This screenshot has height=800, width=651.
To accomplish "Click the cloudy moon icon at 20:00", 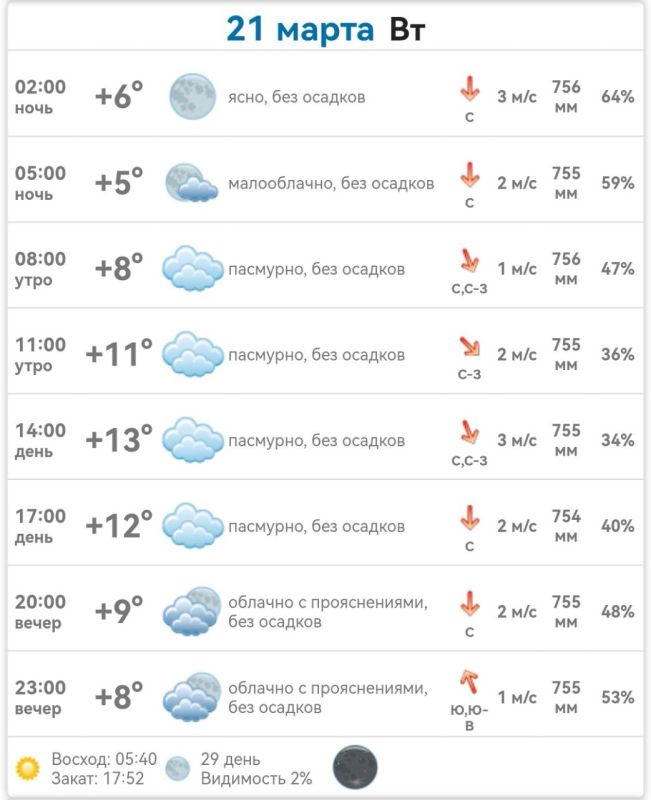I will point(192,611).
